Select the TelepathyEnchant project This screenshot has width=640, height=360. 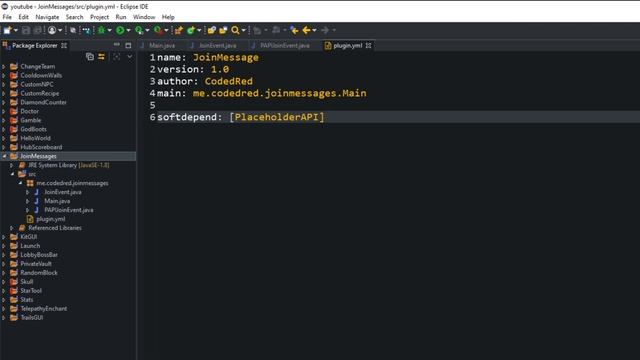click(x=43, y=309)
